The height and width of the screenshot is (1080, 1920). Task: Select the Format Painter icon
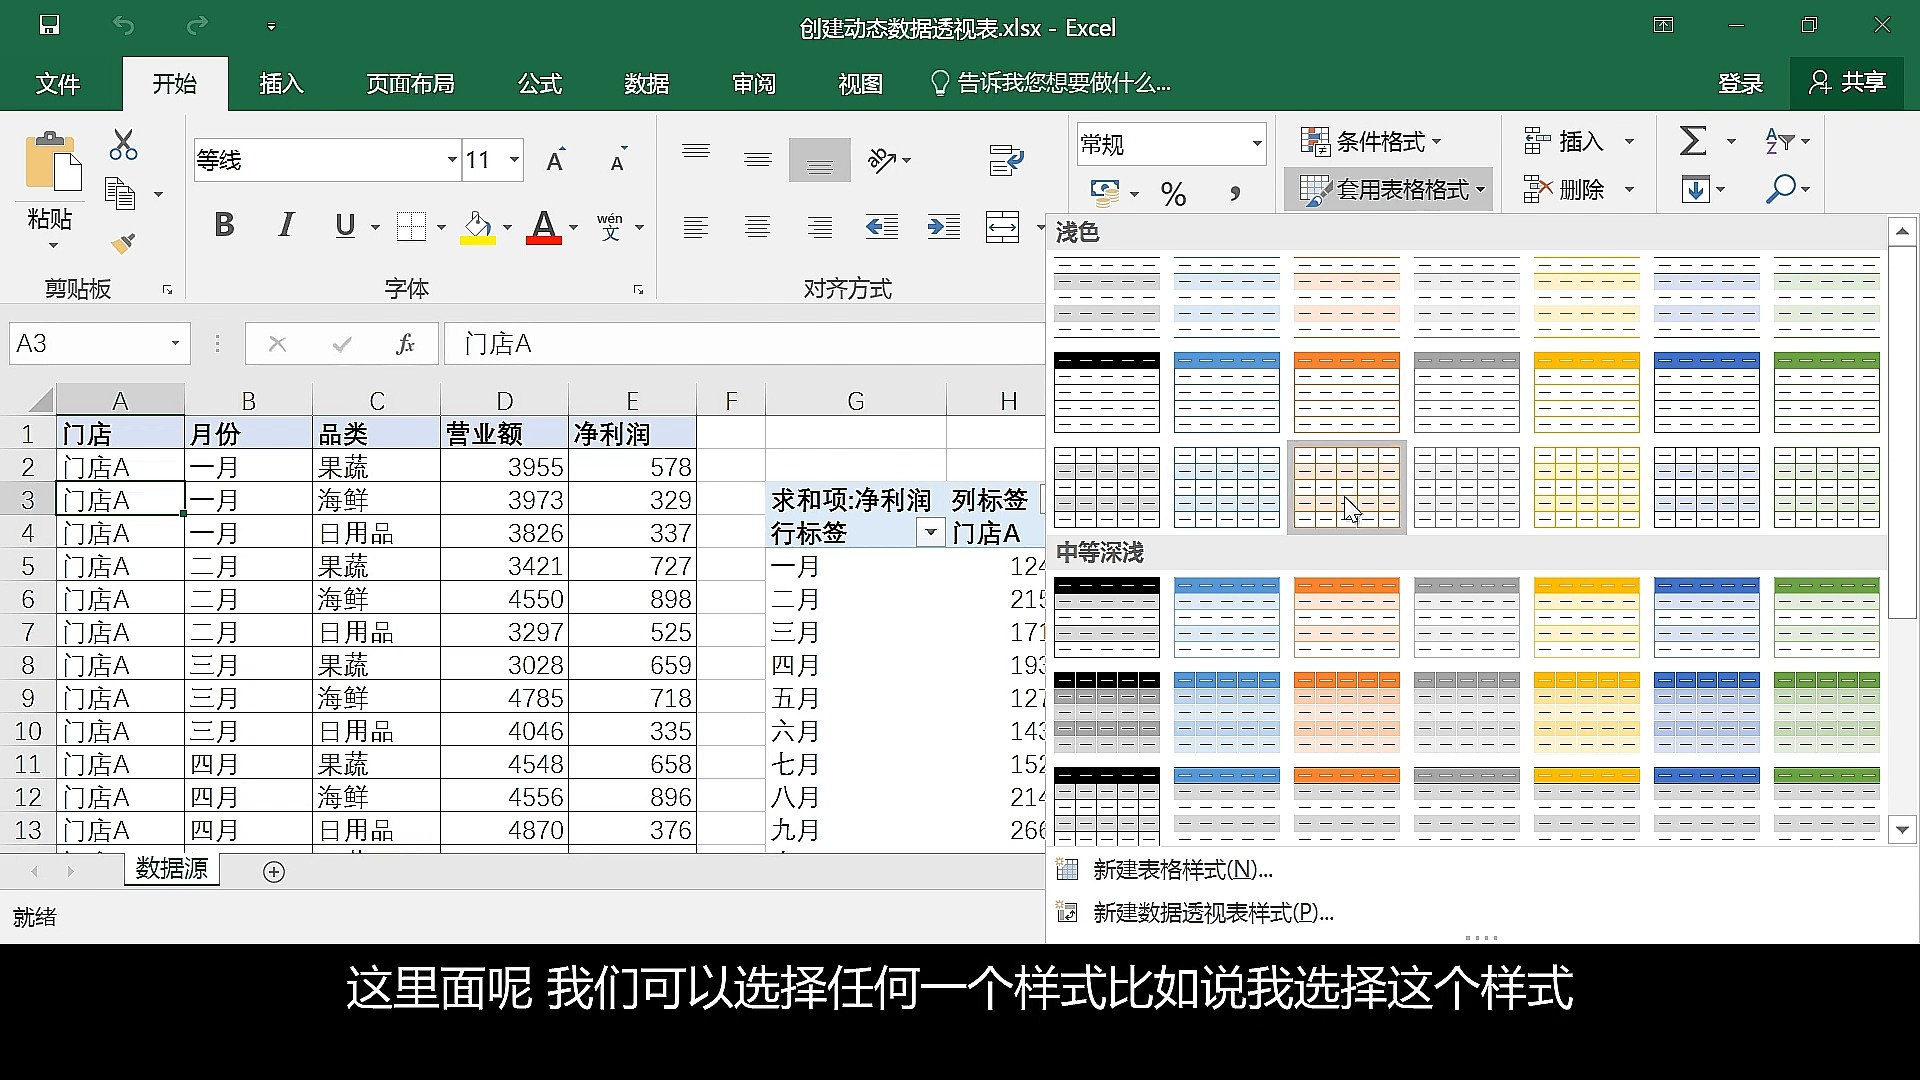click(x=124, y=243)
